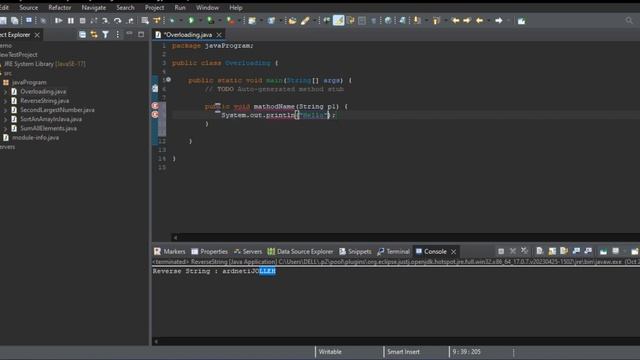640x360 pixels.
Task: Open the Search menu
Action: coord(125,7)
